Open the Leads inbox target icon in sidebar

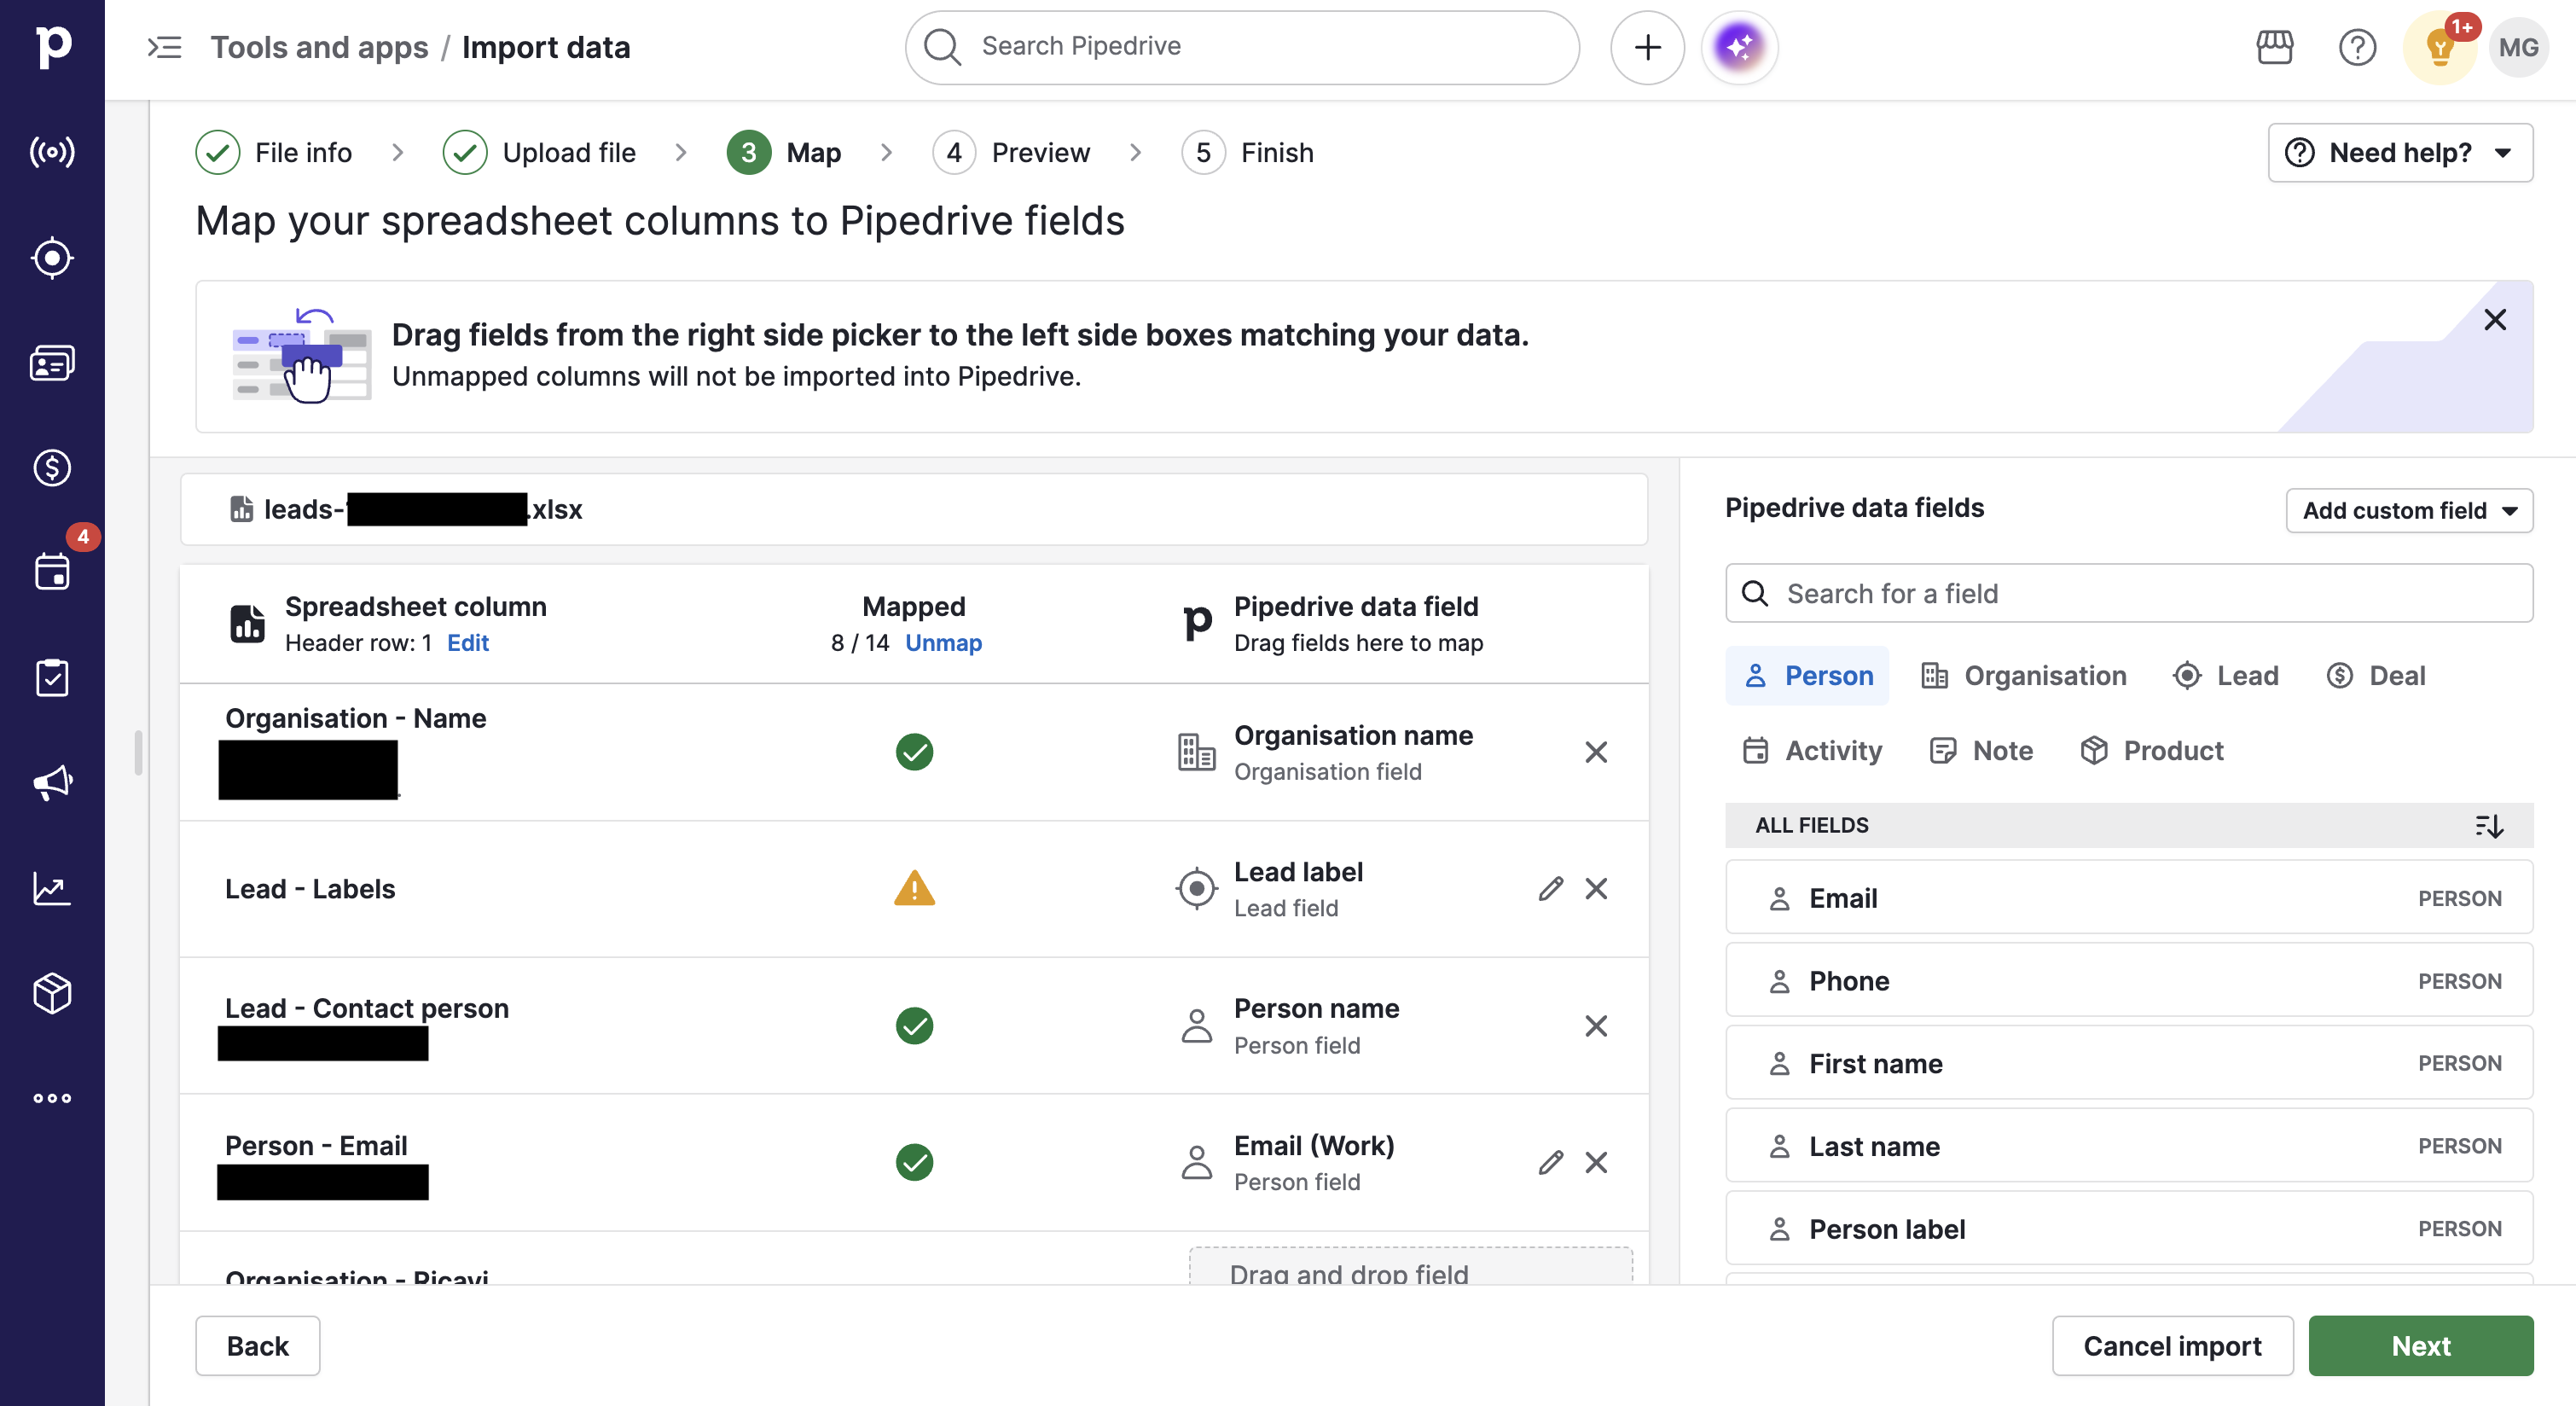52,258
